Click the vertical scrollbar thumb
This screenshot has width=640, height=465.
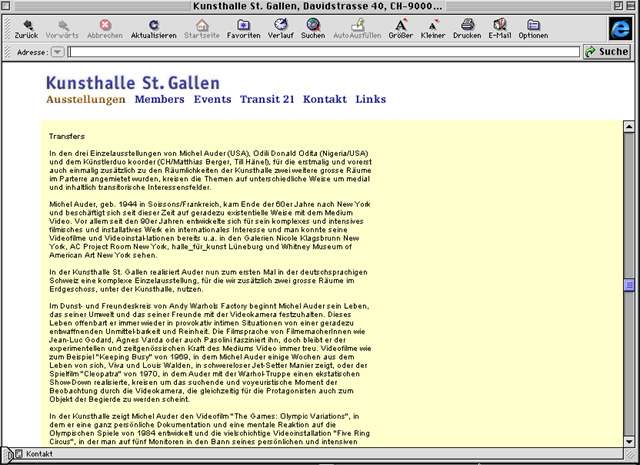(629, 285)
